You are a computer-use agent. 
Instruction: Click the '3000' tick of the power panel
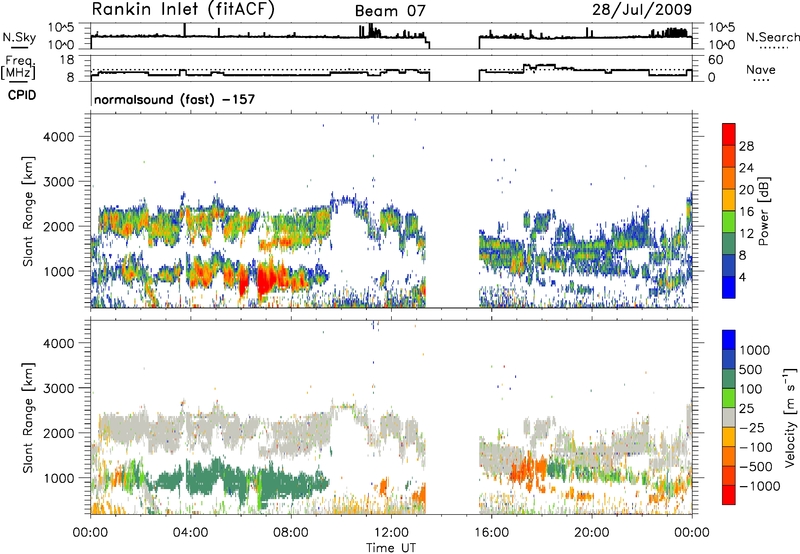tap(58, 182)
